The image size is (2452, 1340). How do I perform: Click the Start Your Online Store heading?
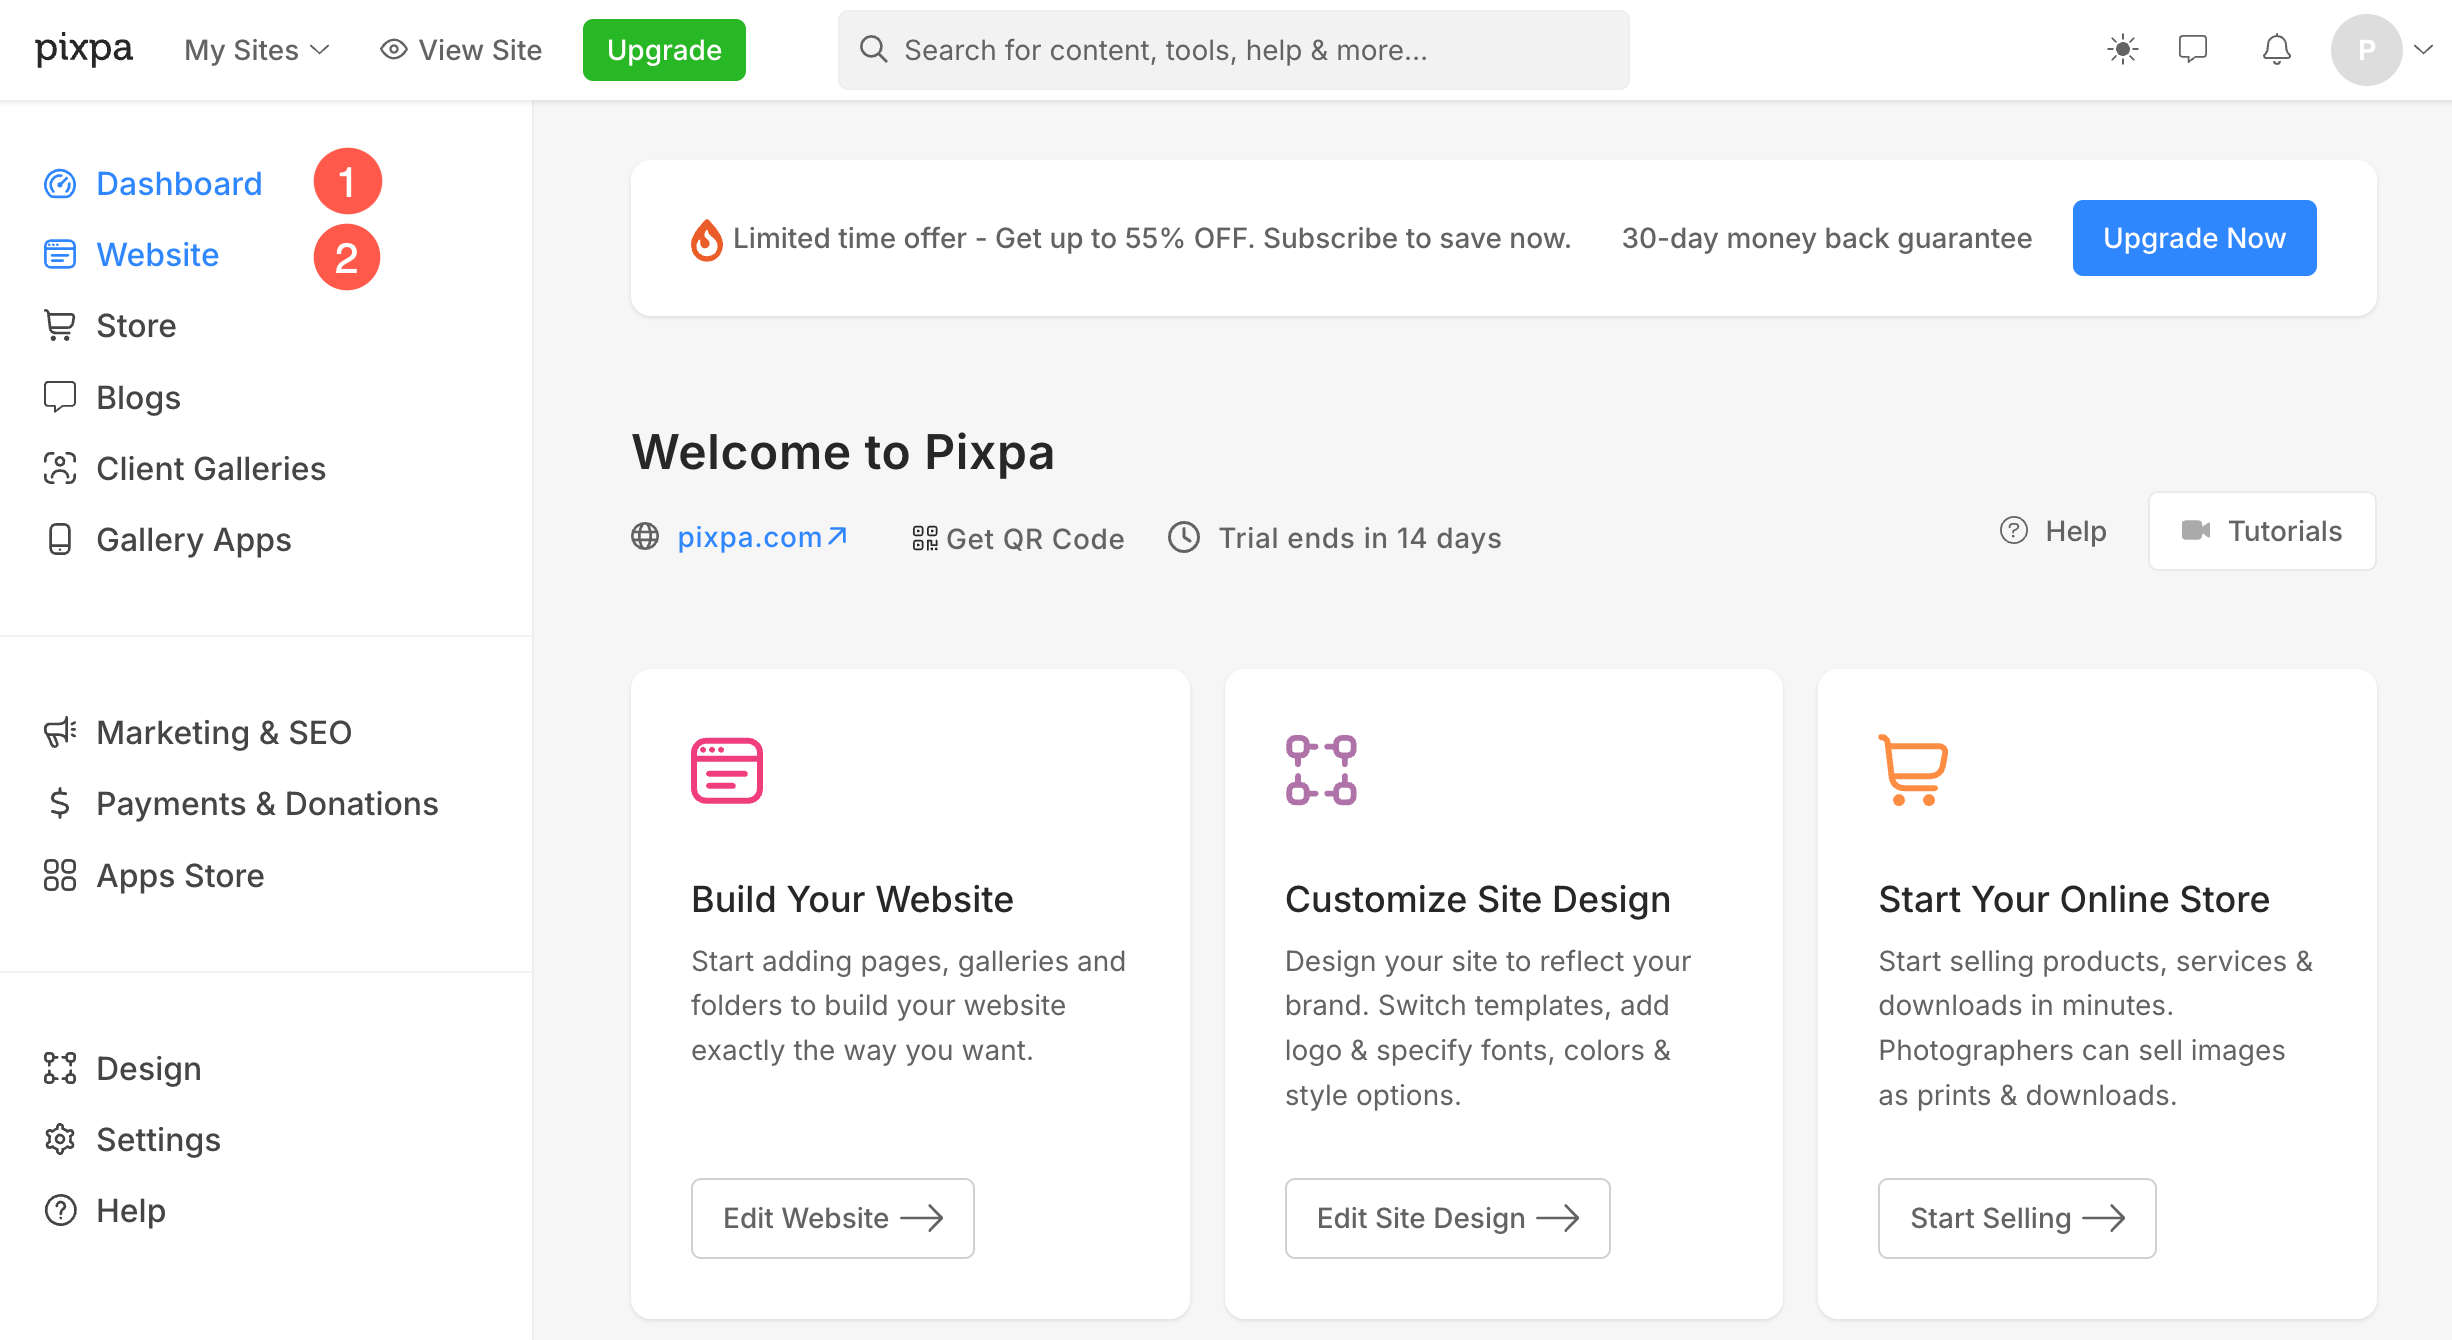tap(2073, 899)
